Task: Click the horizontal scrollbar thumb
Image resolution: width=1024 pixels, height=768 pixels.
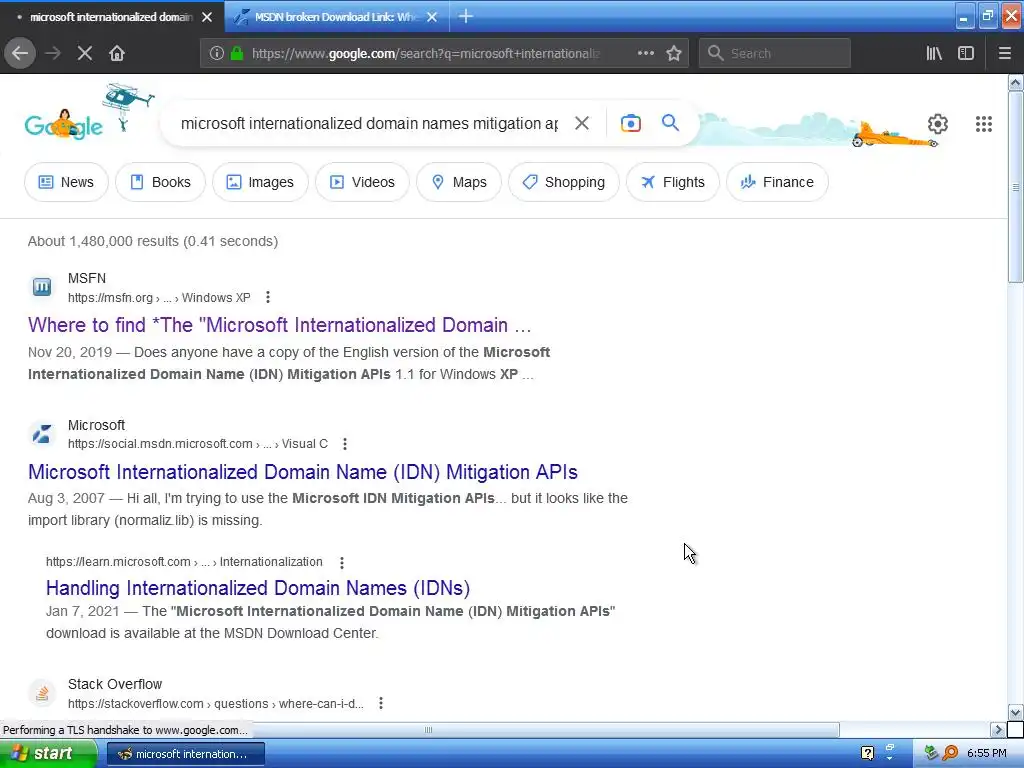Action: pyautogui.click(x=428, y=729)
